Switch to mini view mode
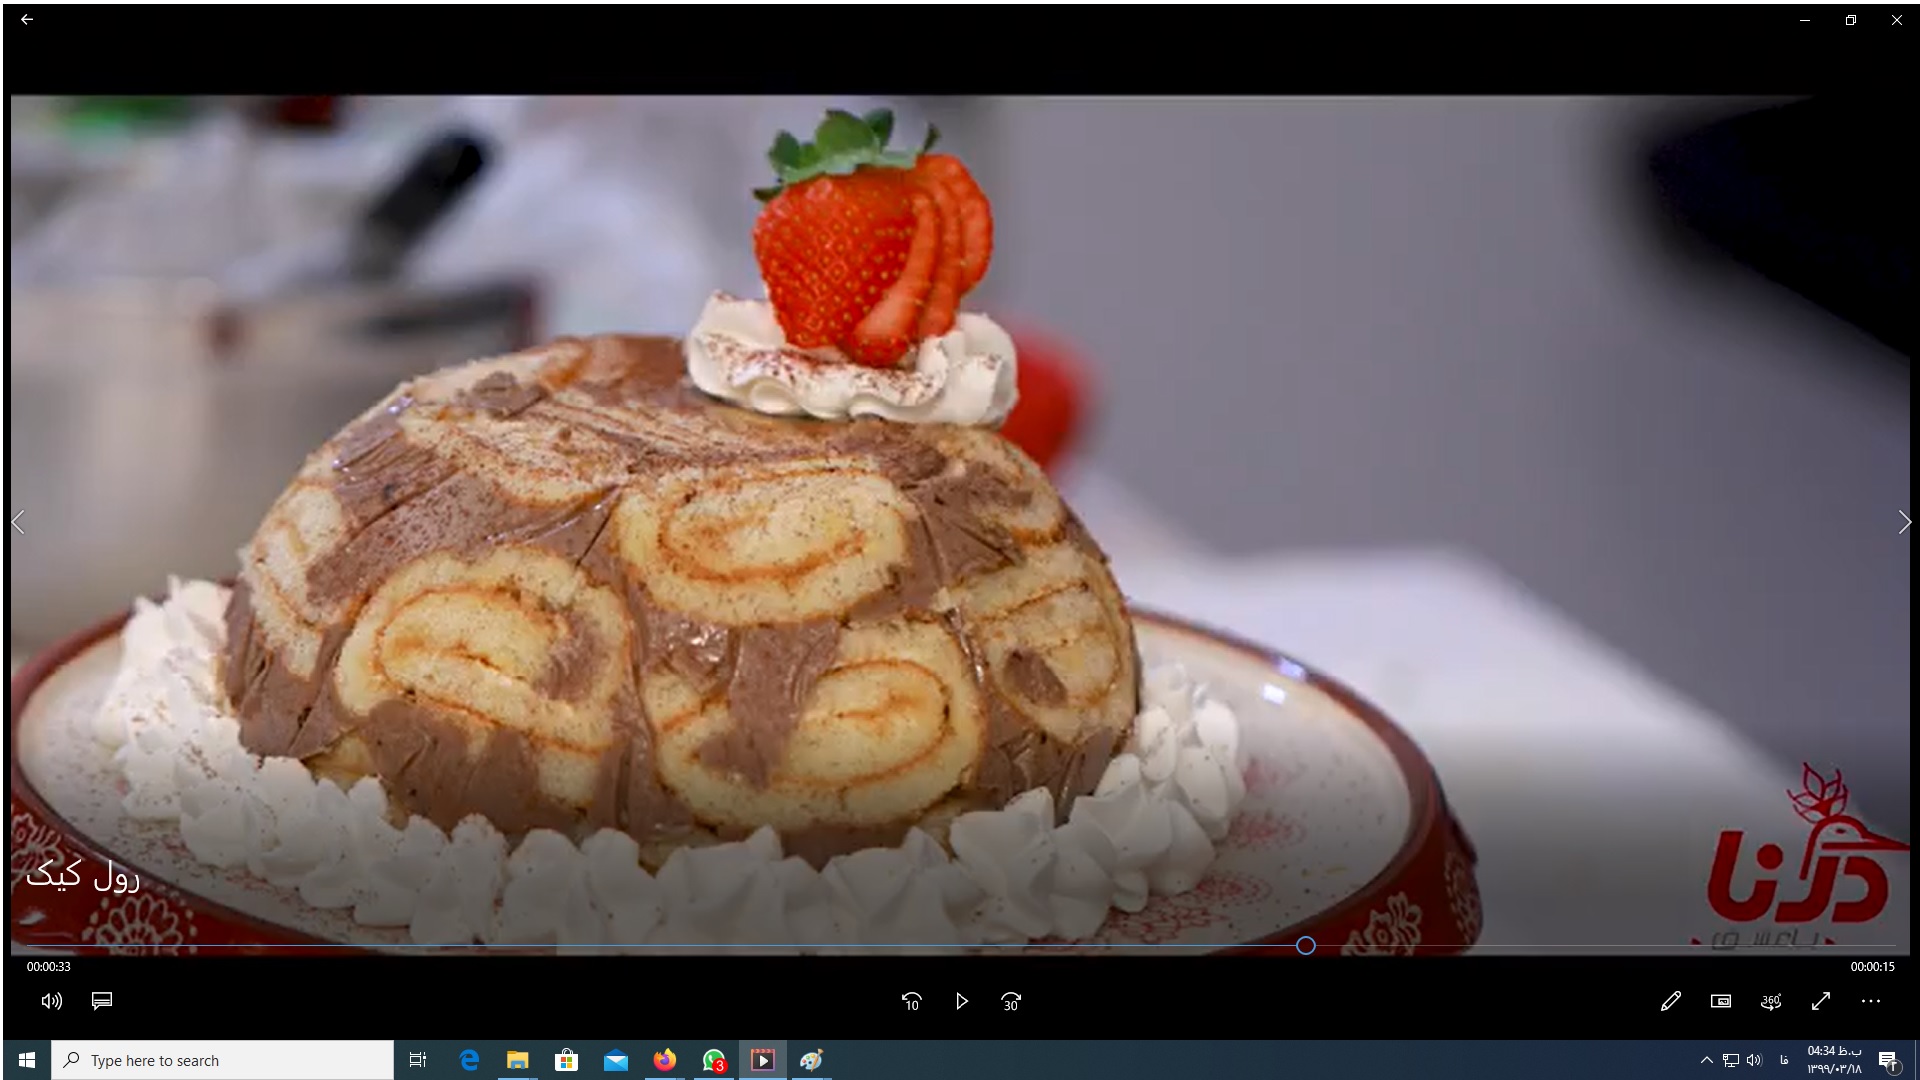 [x=1720, y=1001]
